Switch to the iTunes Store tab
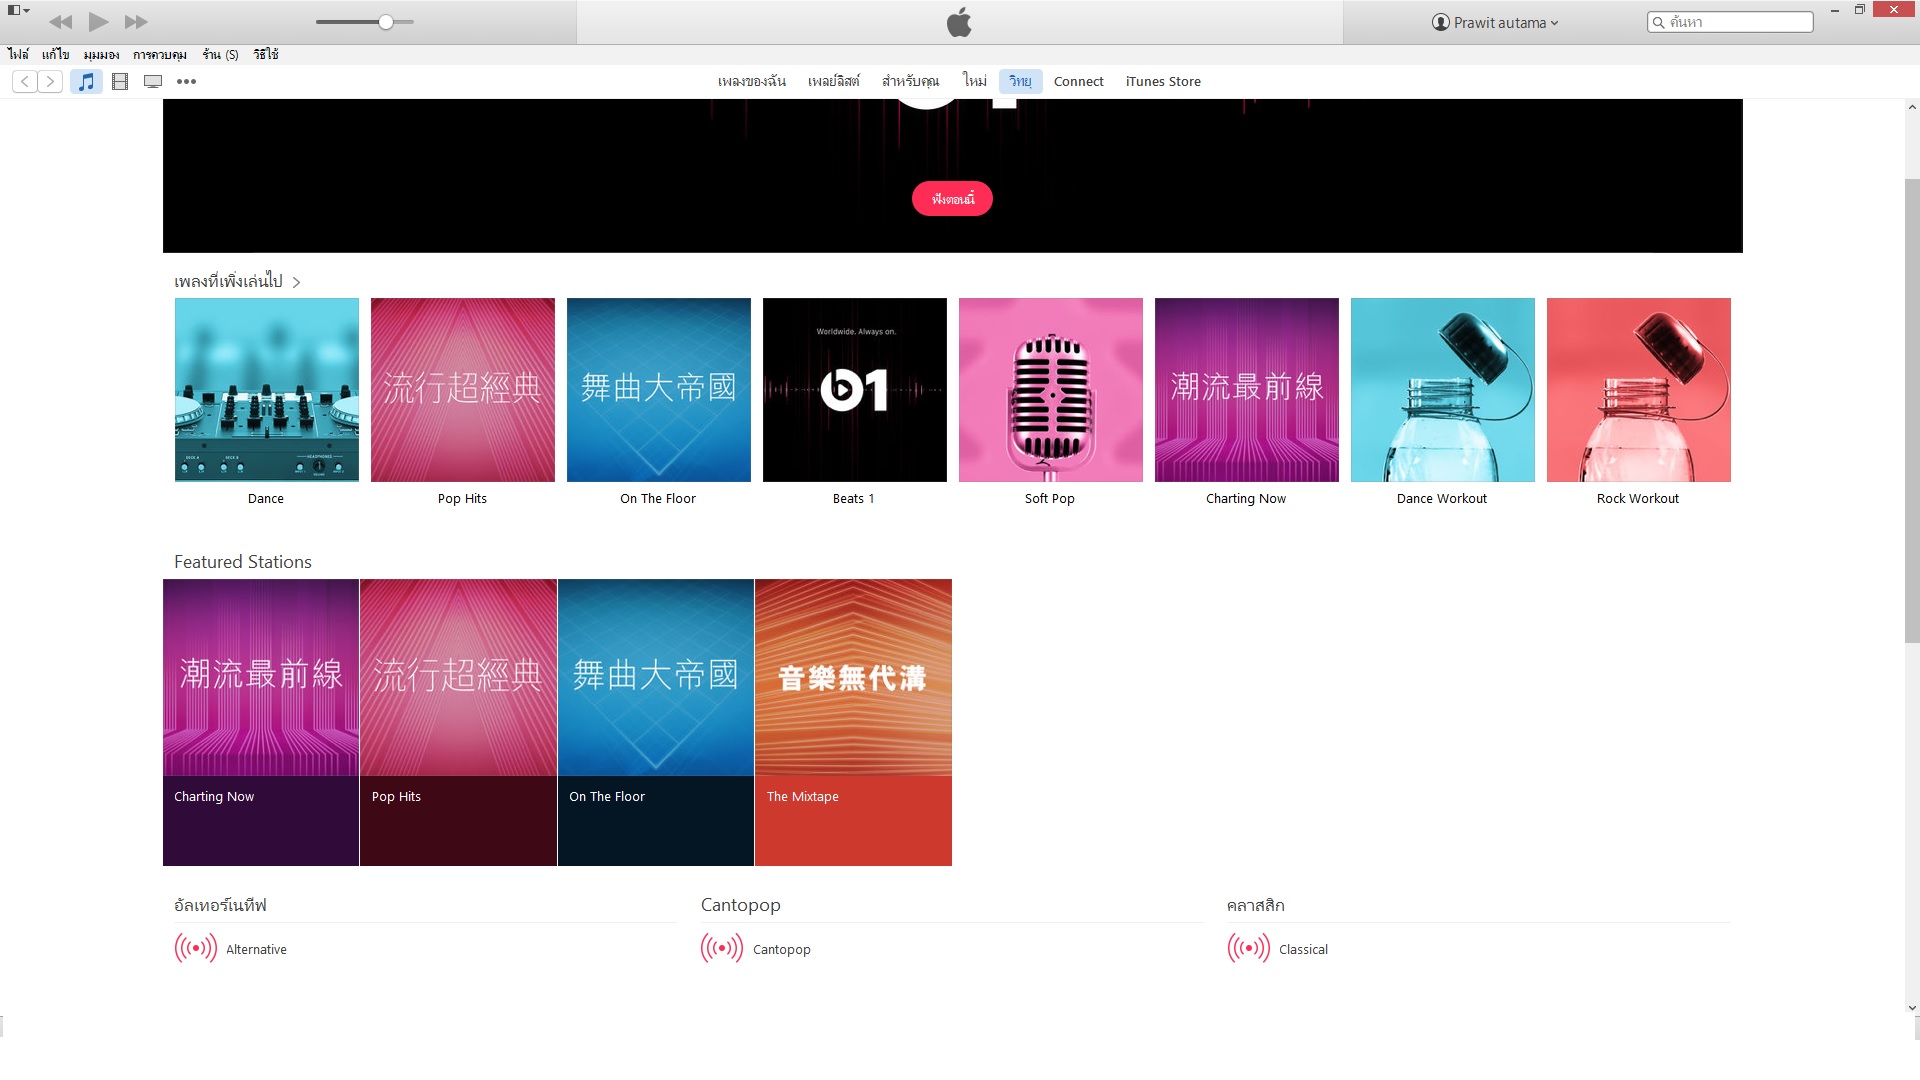 [1162, 81]
